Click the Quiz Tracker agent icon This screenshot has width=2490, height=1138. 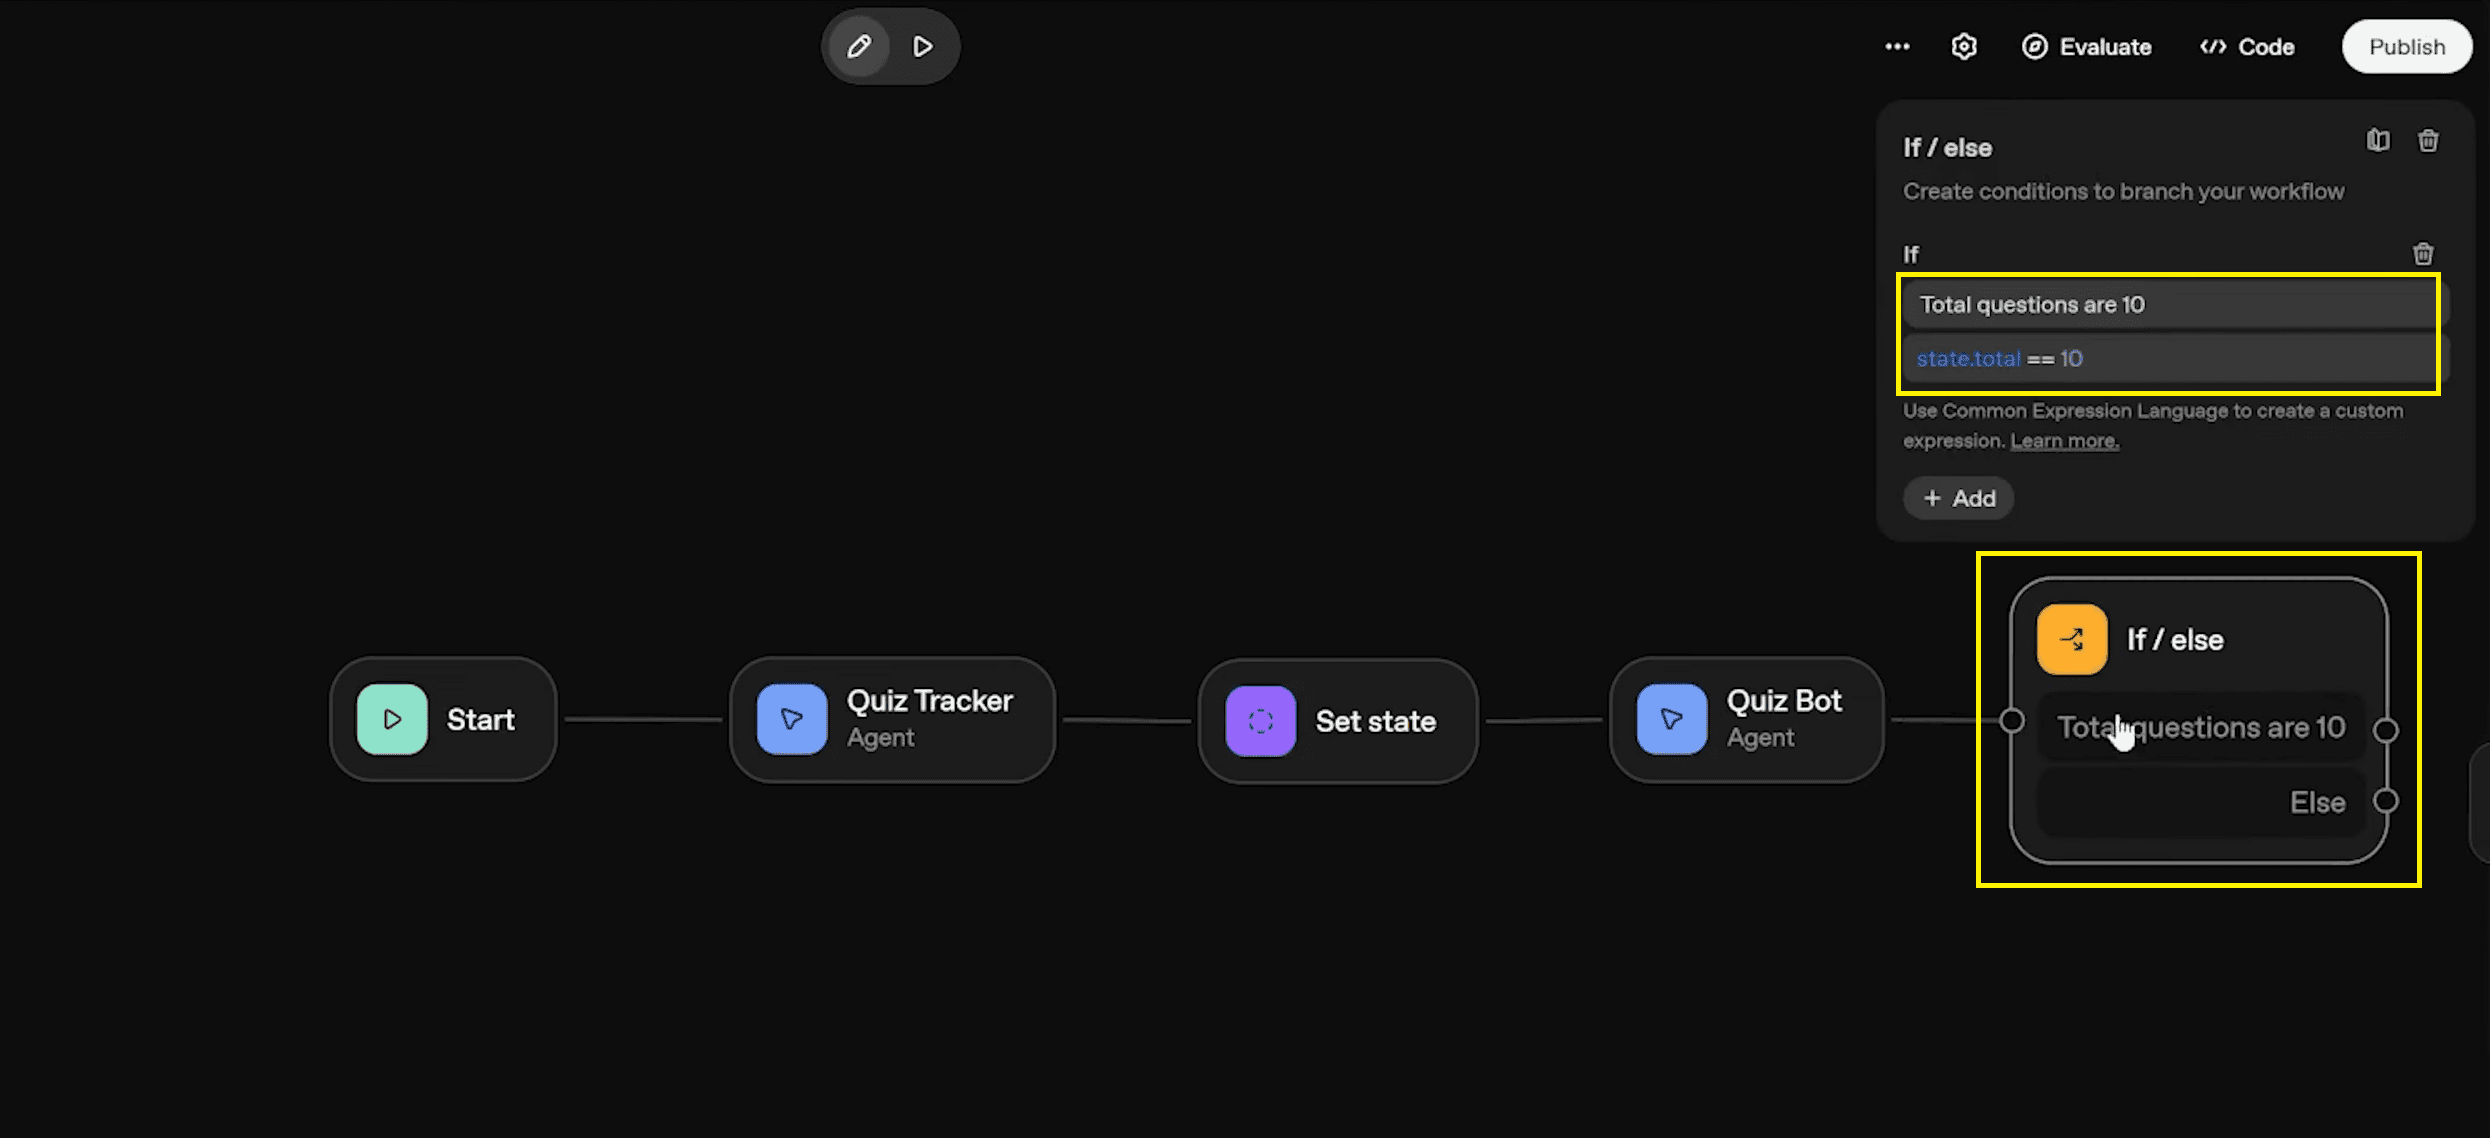point(790,719)
